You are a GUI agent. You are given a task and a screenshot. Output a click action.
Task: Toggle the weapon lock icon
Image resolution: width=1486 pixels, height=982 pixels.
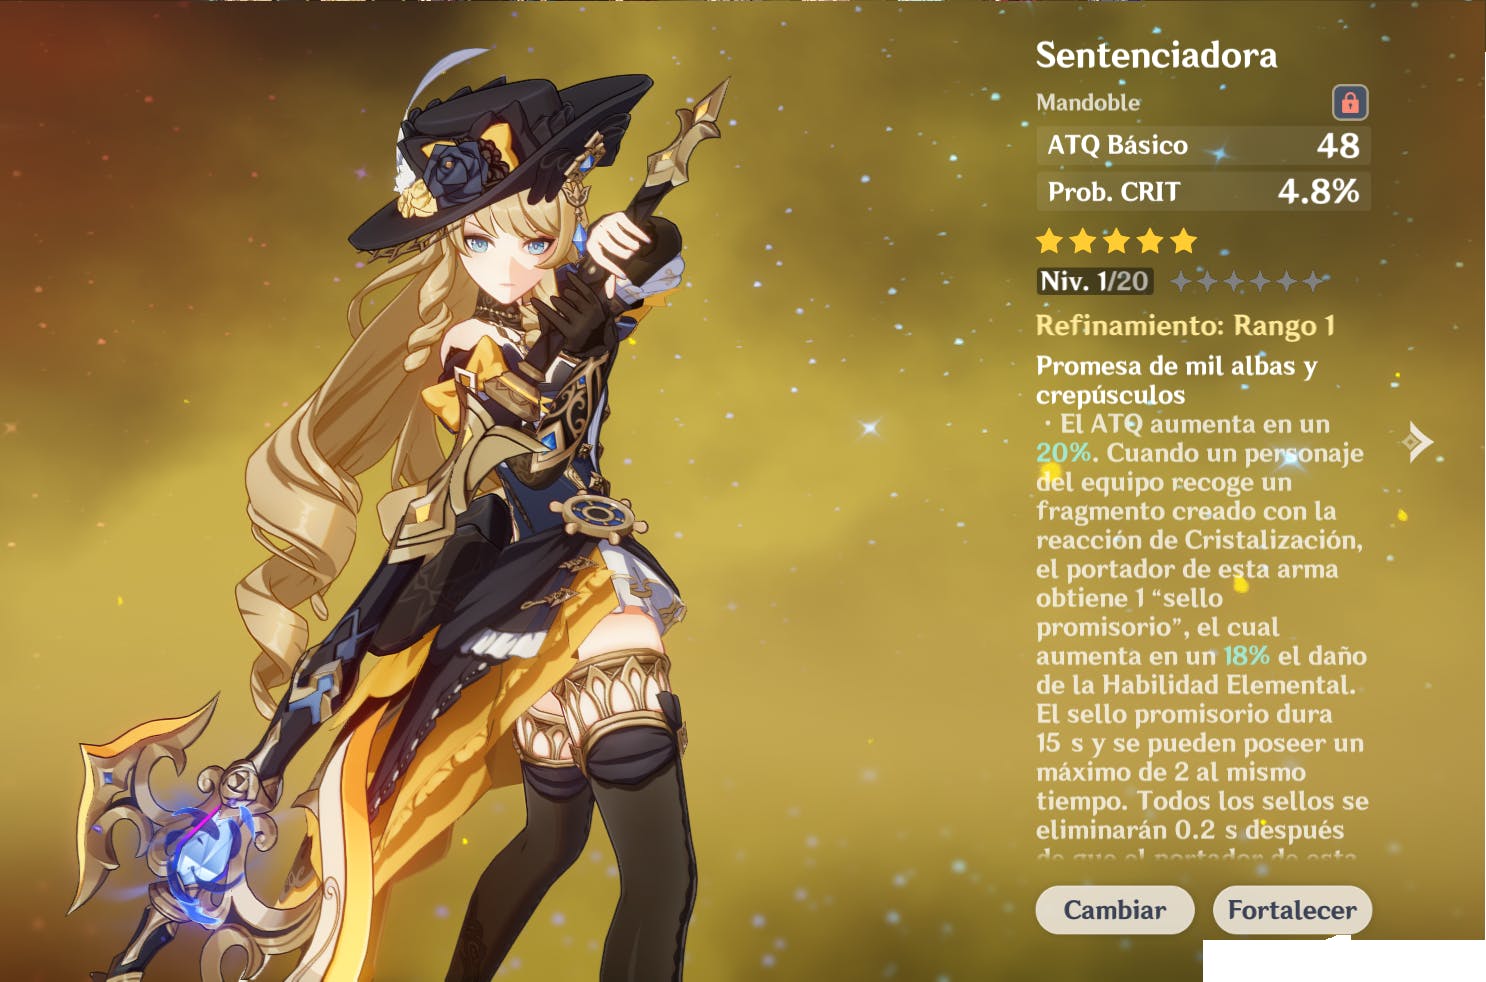point(1350,102)
